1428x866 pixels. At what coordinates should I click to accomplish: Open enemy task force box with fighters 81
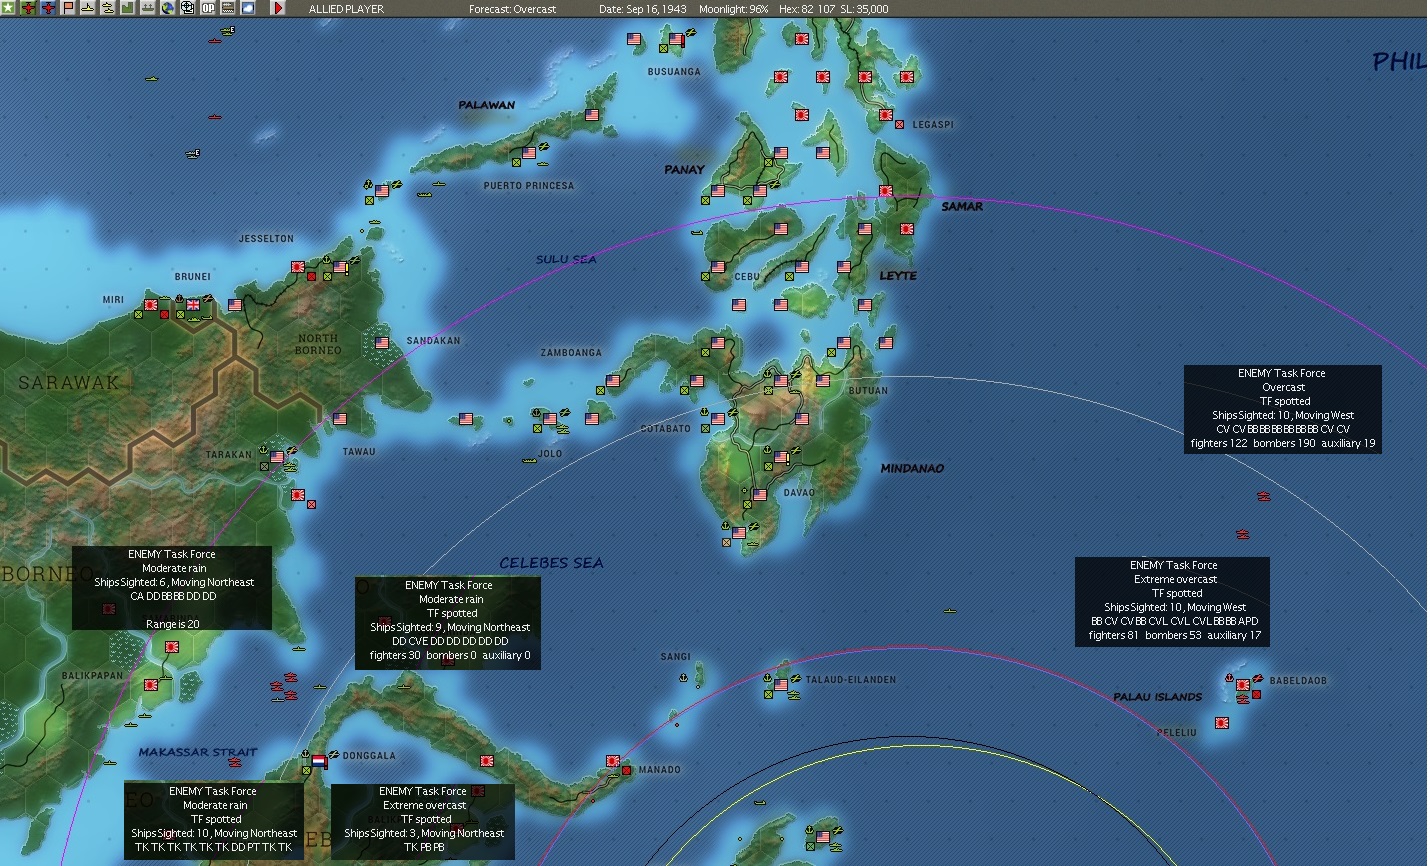click(1172, 600)
